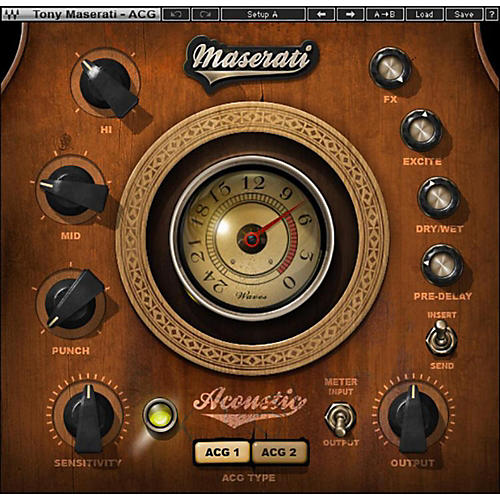
Task: Select the ACG 1 type button
Action: click(222, 452)
